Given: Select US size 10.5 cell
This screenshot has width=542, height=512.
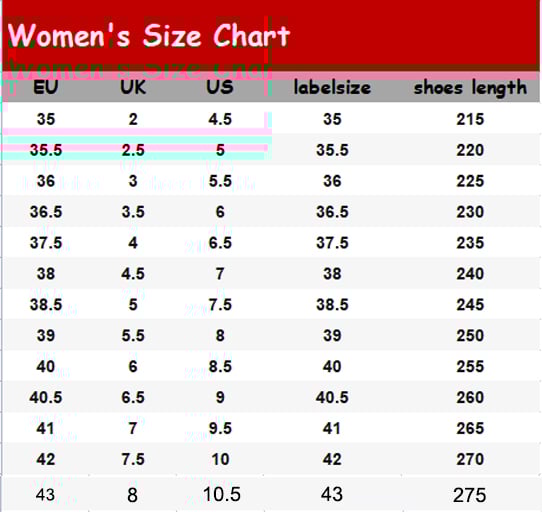Looking at the screenshot, I should coord(222,494).
